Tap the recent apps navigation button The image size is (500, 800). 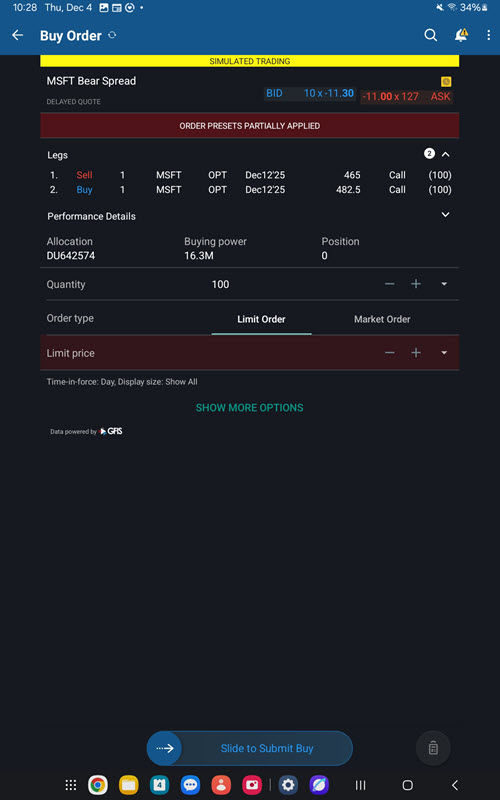click(360, 785)
